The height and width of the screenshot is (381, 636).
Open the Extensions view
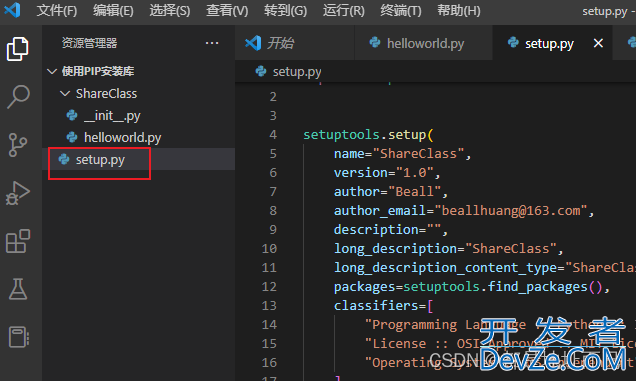(18, 241)
